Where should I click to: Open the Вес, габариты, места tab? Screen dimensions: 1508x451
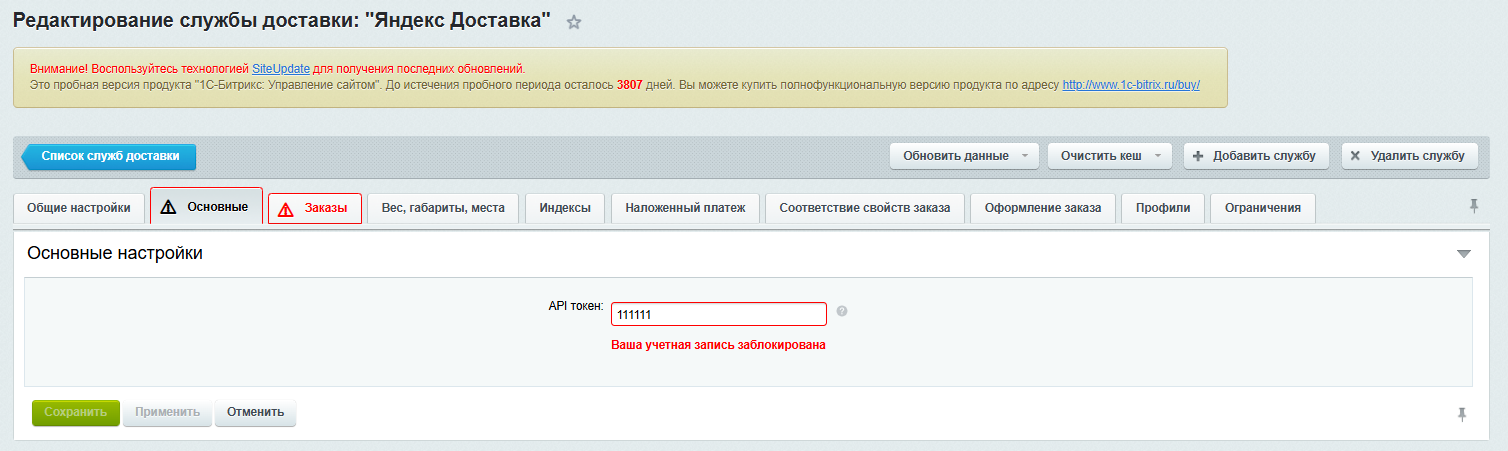443,208
